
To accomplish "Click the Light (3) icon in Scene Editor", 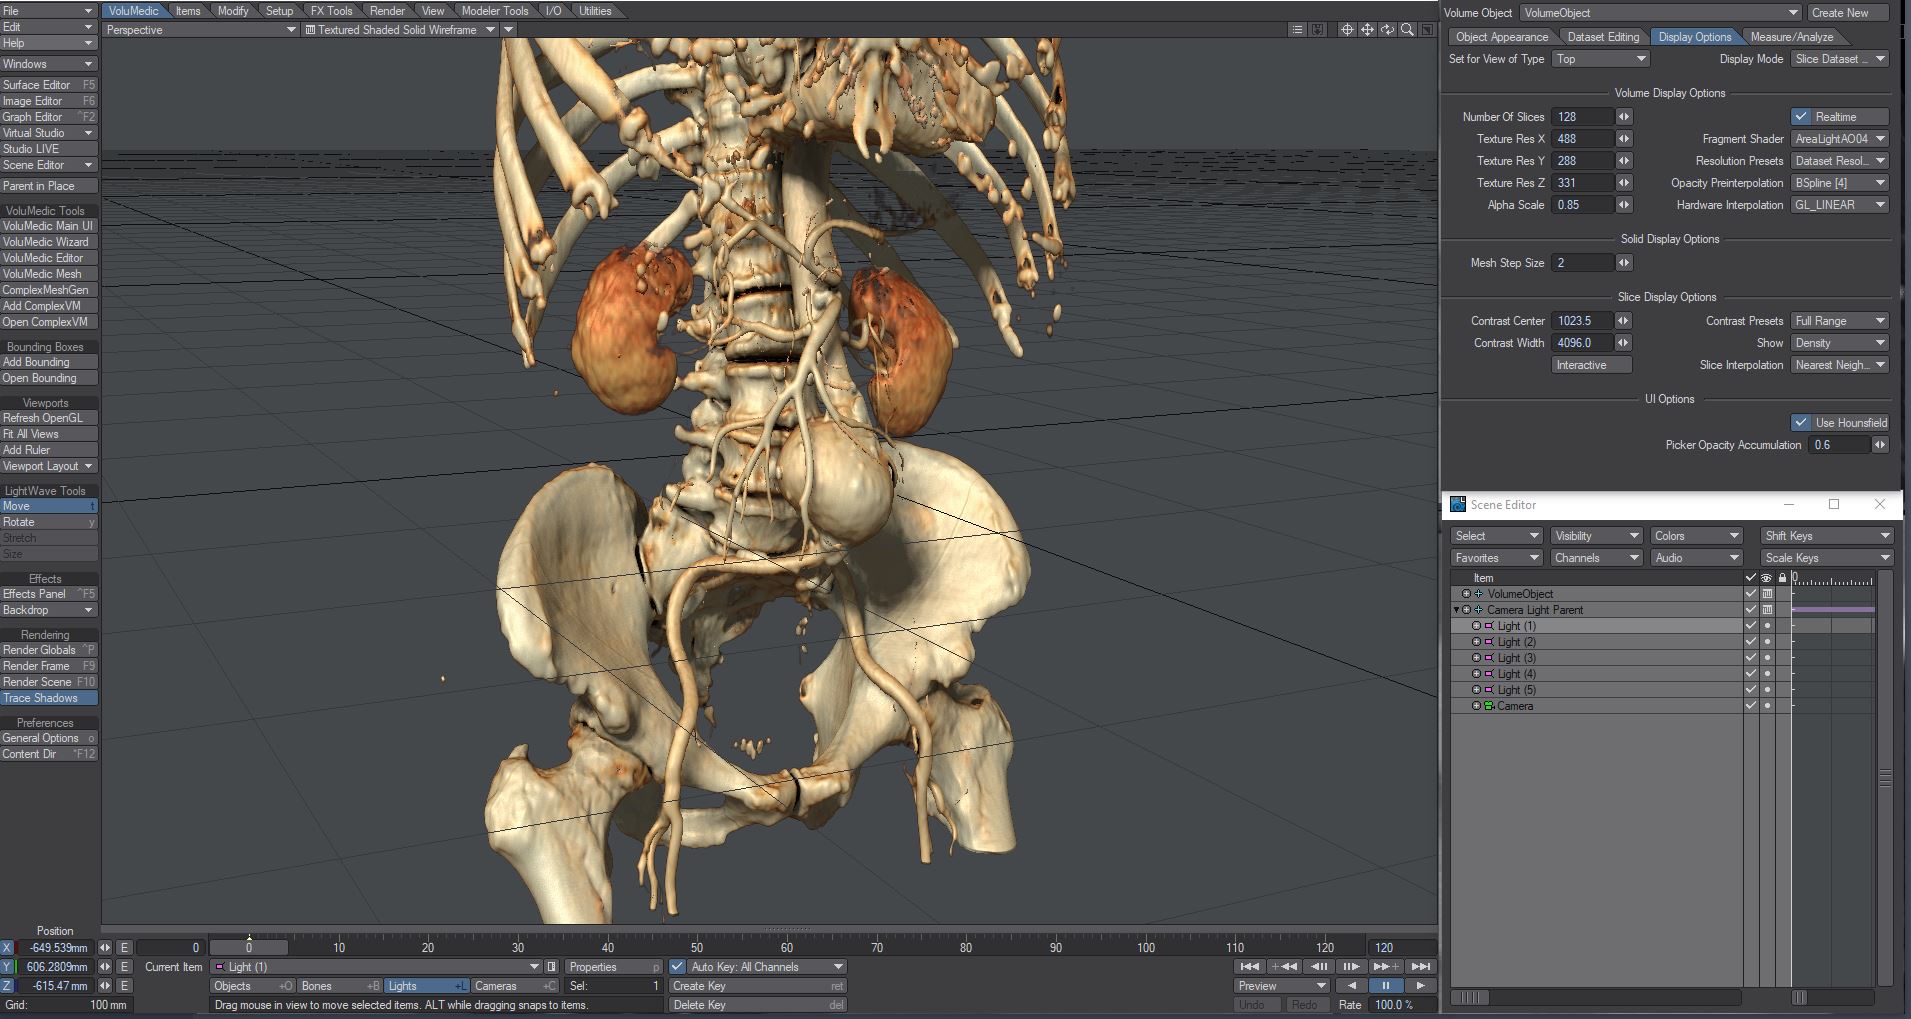I will [x=1489, y=658].
